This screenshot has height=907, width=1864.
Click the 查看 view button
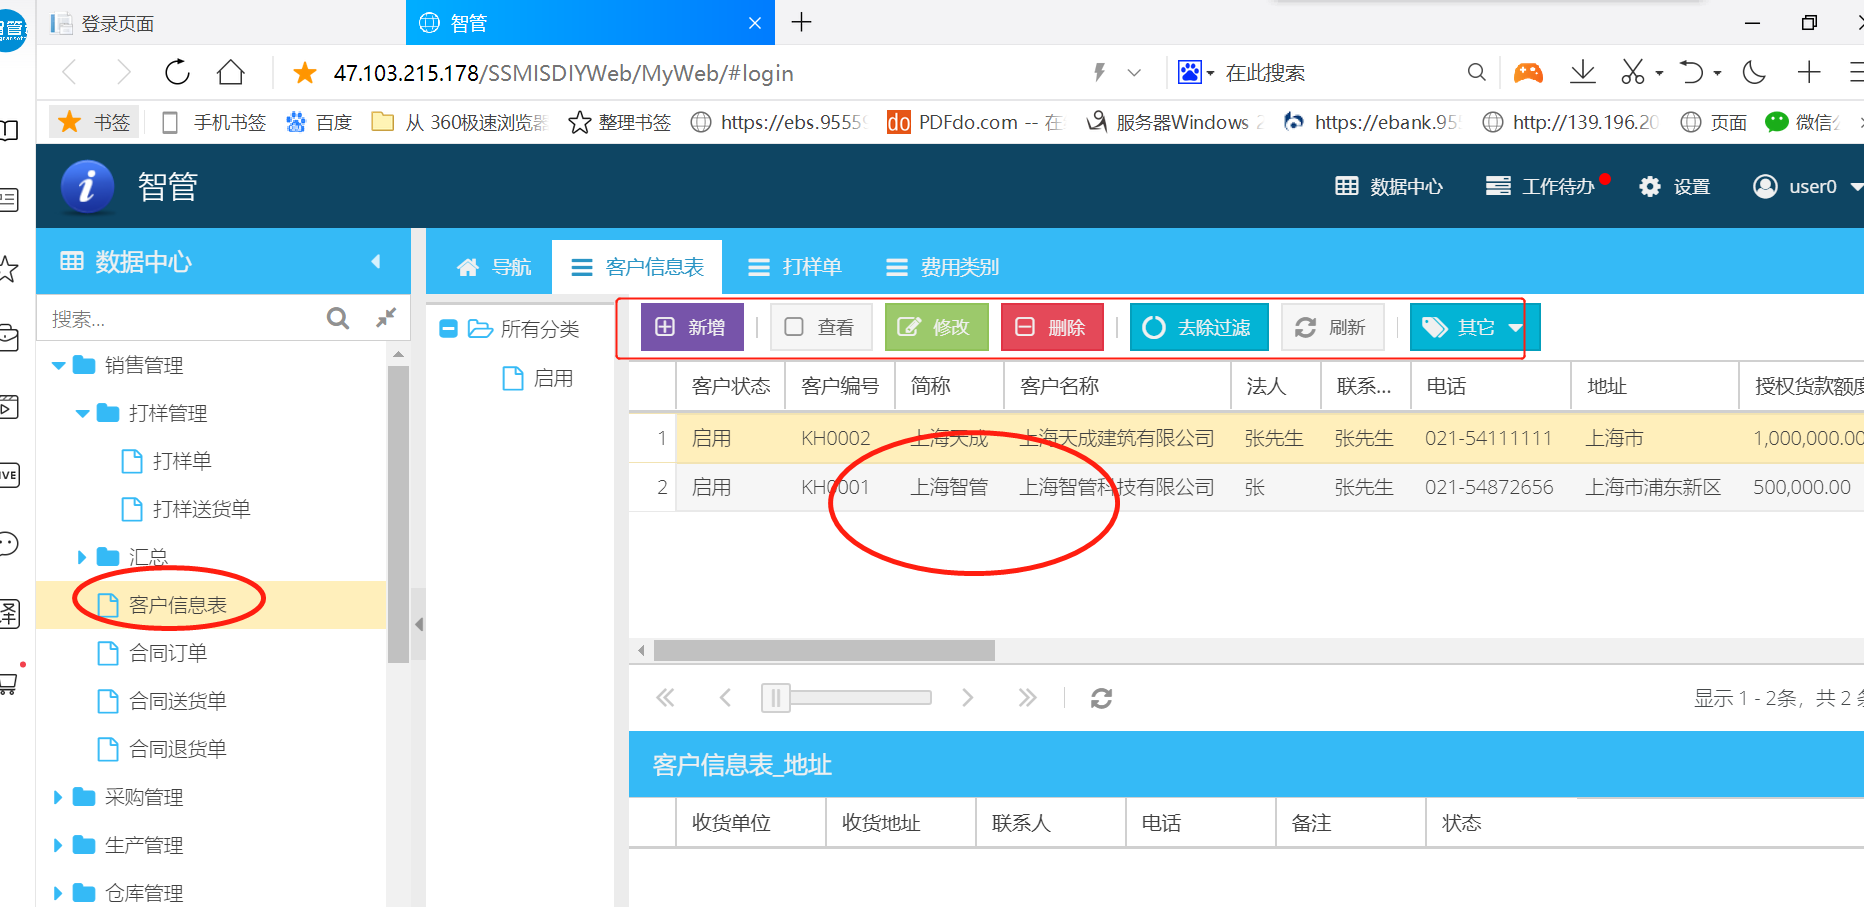click(x=821, y=327)
